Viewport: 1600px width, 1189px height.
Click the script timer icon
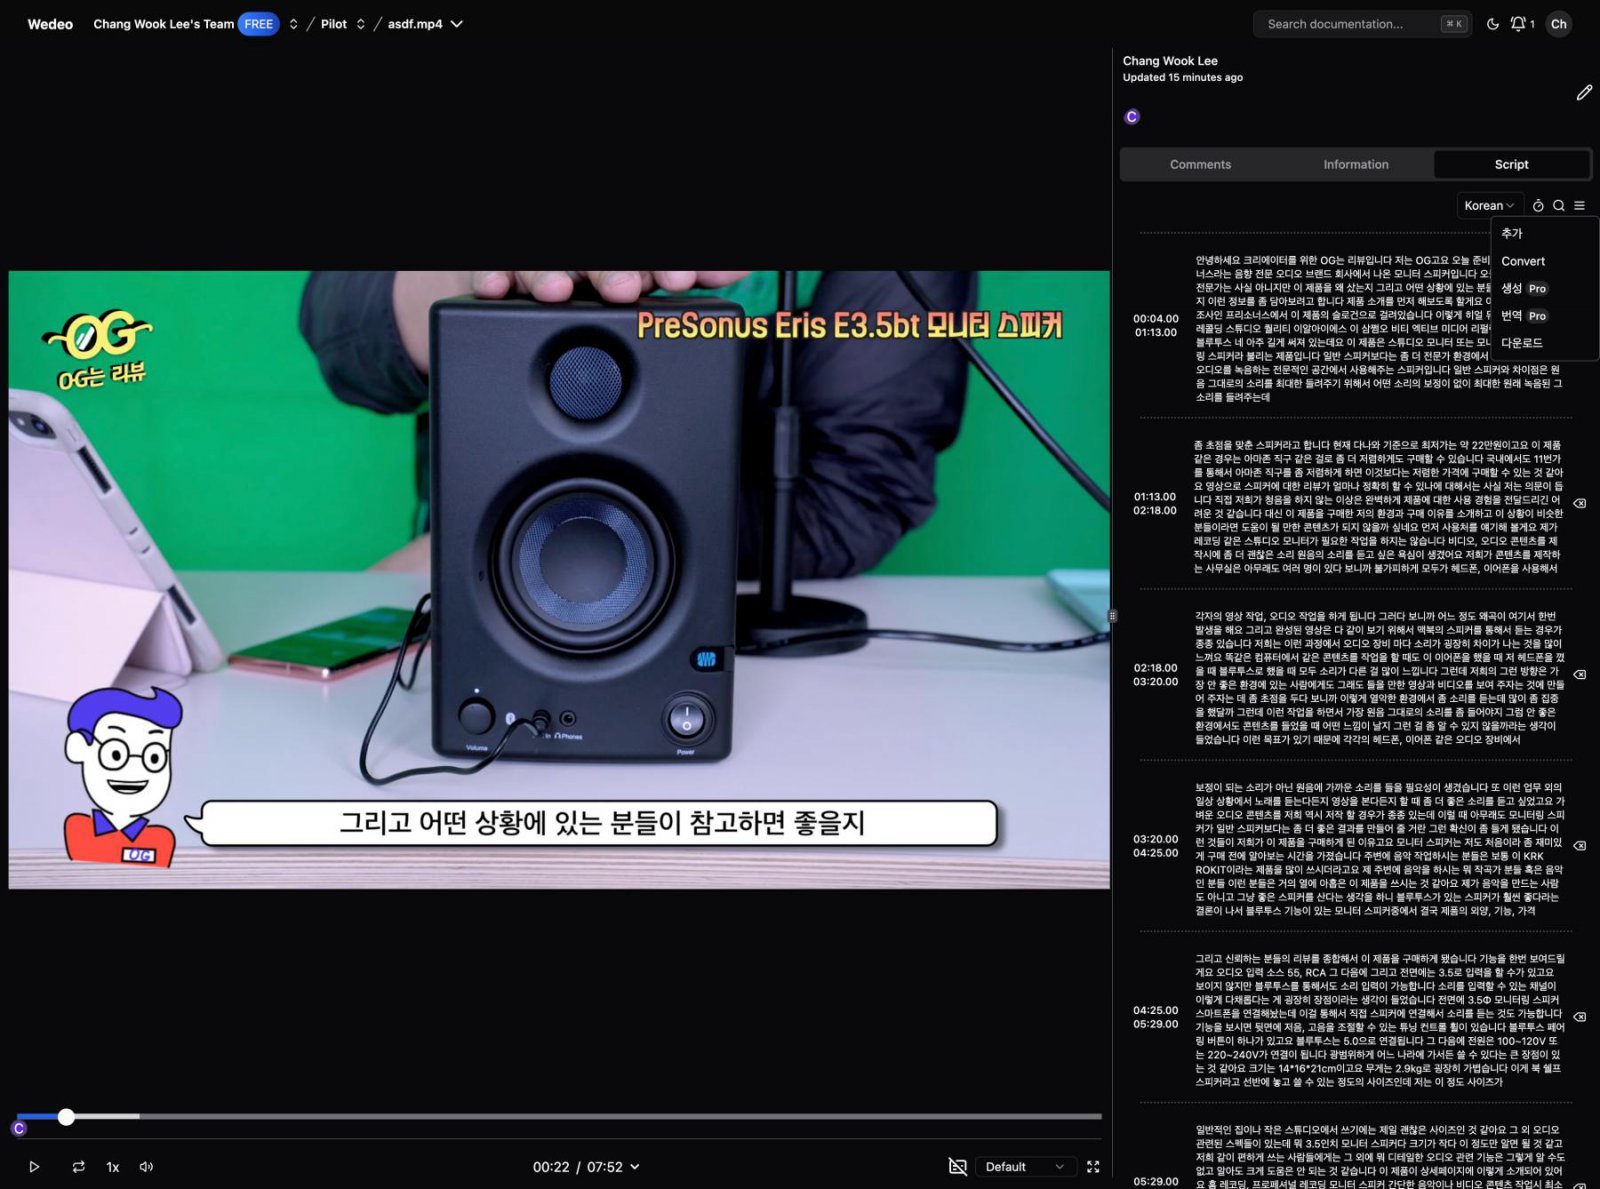1538,205
